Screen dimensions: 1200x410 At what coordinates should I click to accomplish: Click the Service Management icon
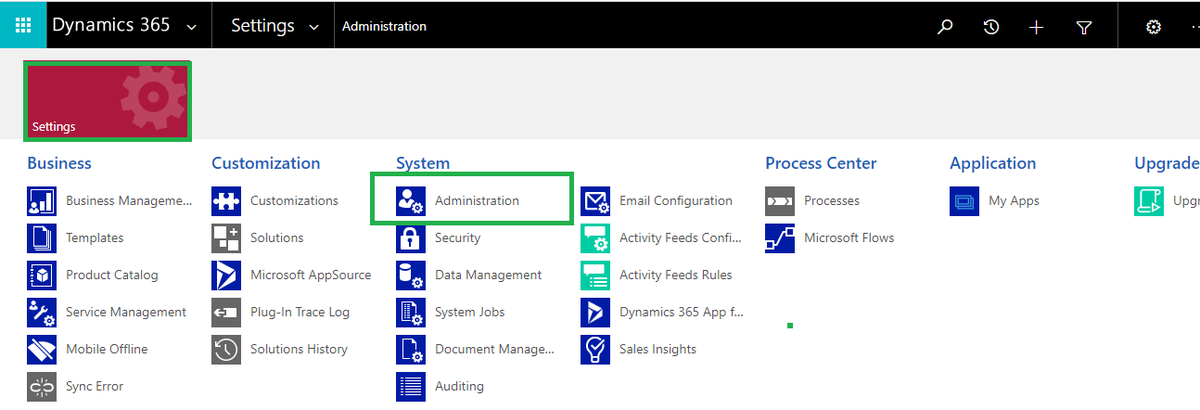[42, 312]
